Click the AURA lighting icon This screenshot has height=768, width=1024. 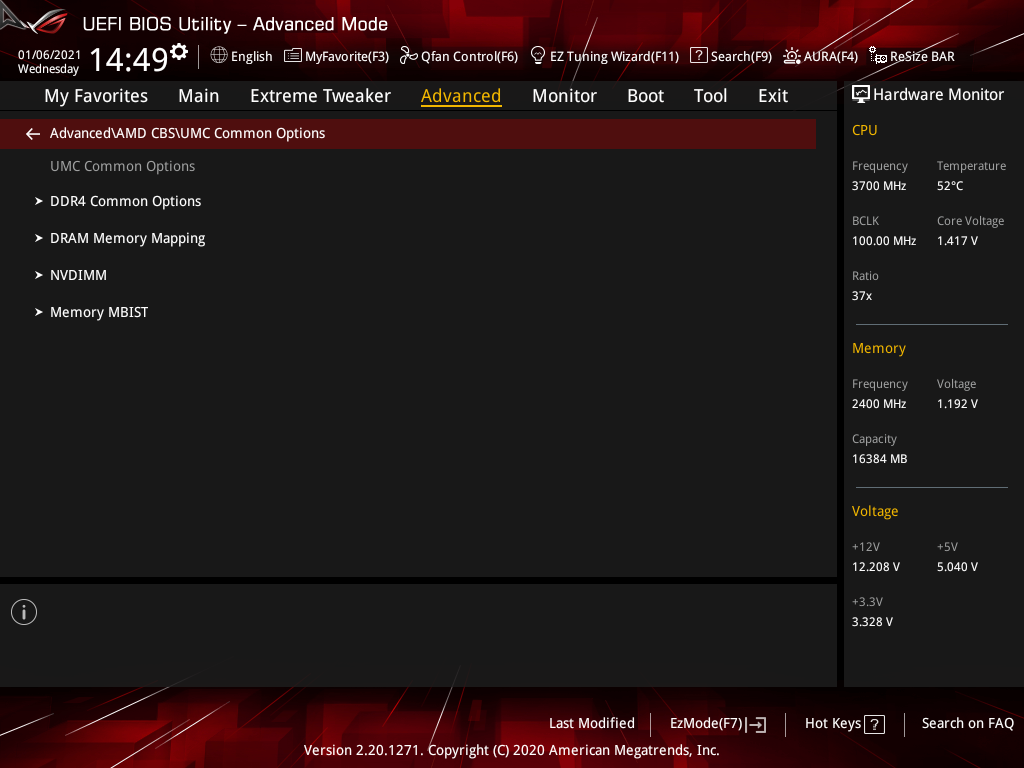click(792, 56)
